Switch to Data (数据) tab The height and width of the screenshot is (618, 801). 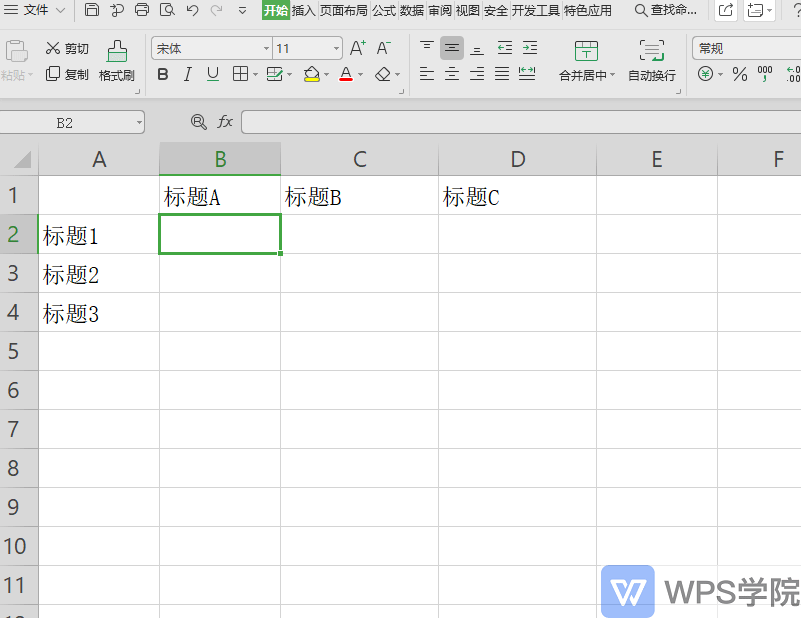pyautogui.click(x=412, y=10)
